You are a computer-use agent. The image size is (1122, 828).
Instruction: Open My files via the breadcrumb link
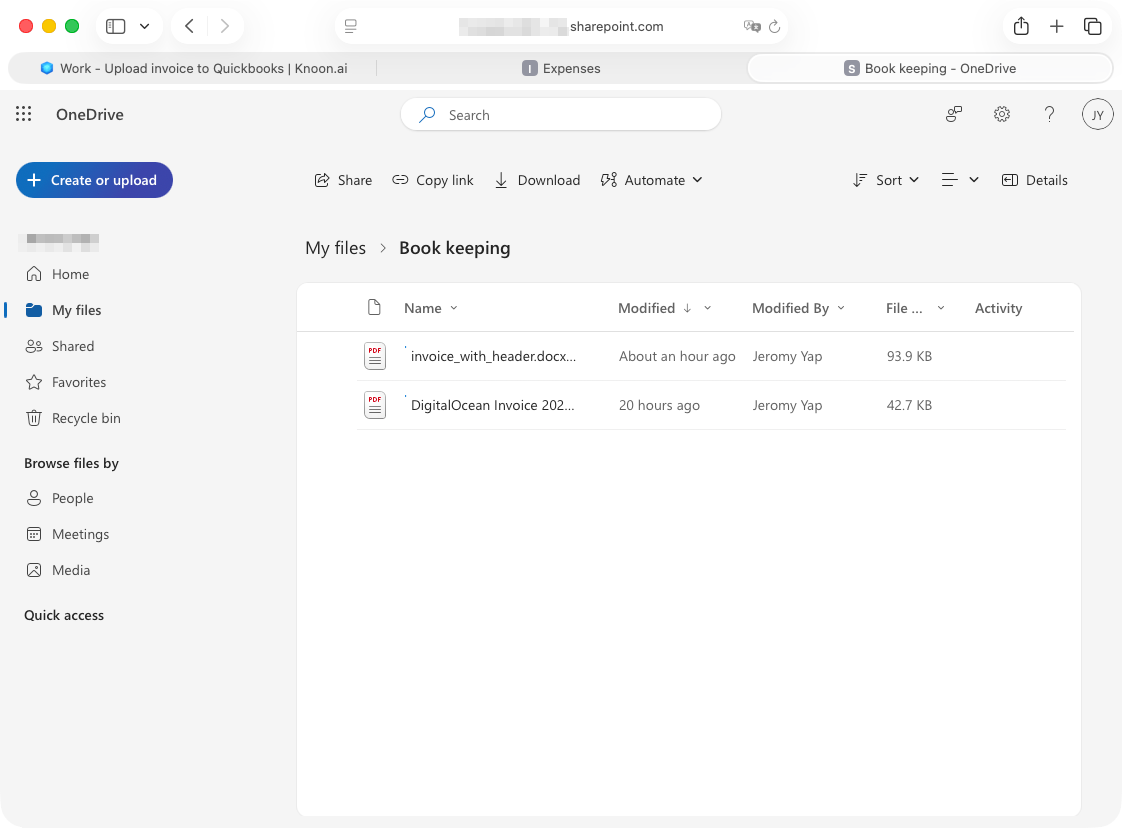coord(335,247)
